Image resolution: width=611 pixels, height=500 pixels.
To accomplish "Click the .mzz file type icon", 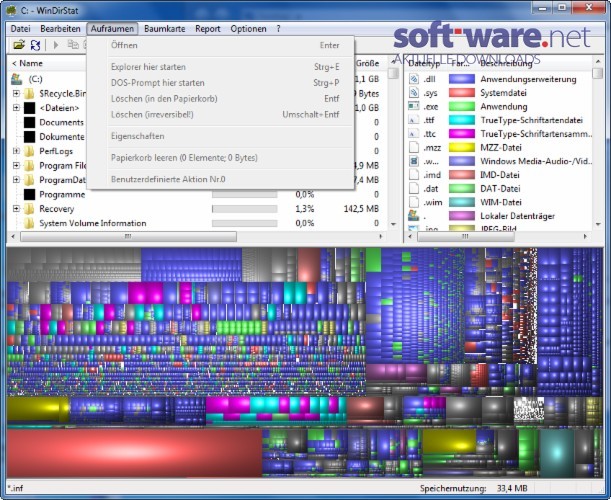I will tap(413, 147).
